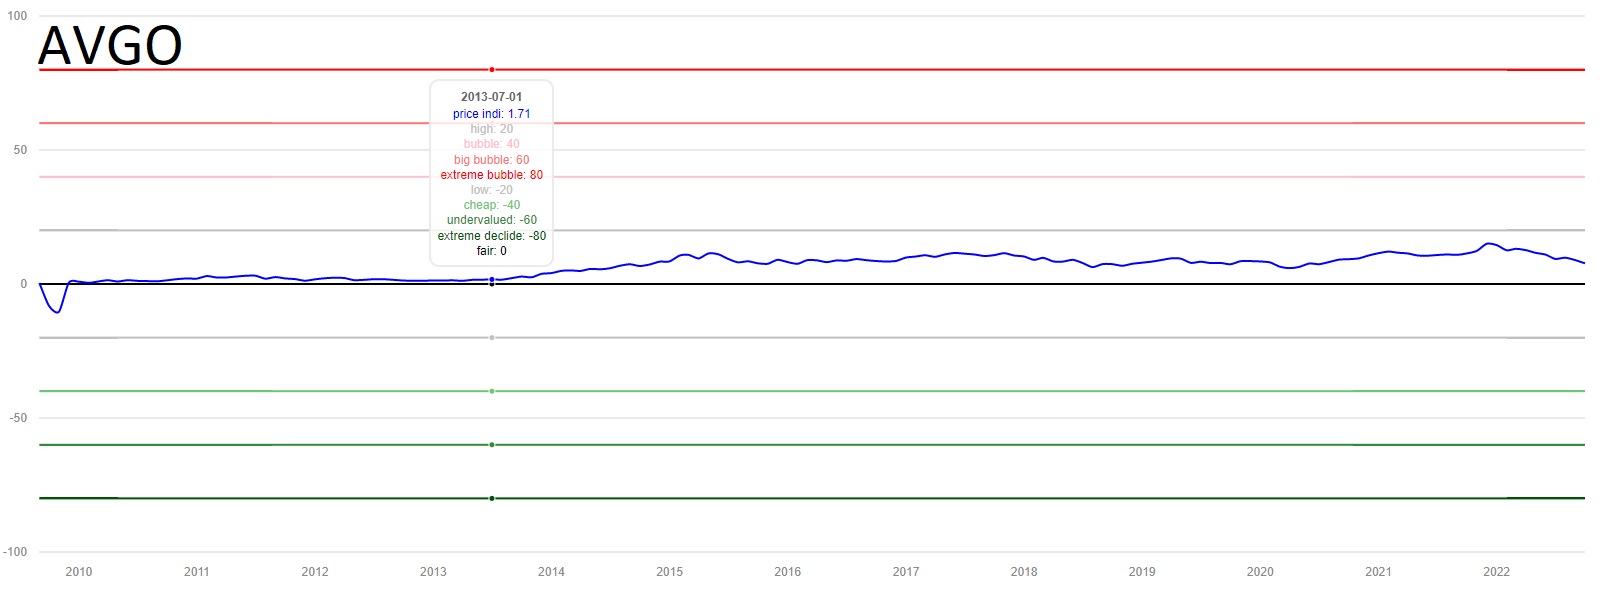1605x607 pixels.
Task: Click the -50 y-axis label
Action: pos(18,418)
